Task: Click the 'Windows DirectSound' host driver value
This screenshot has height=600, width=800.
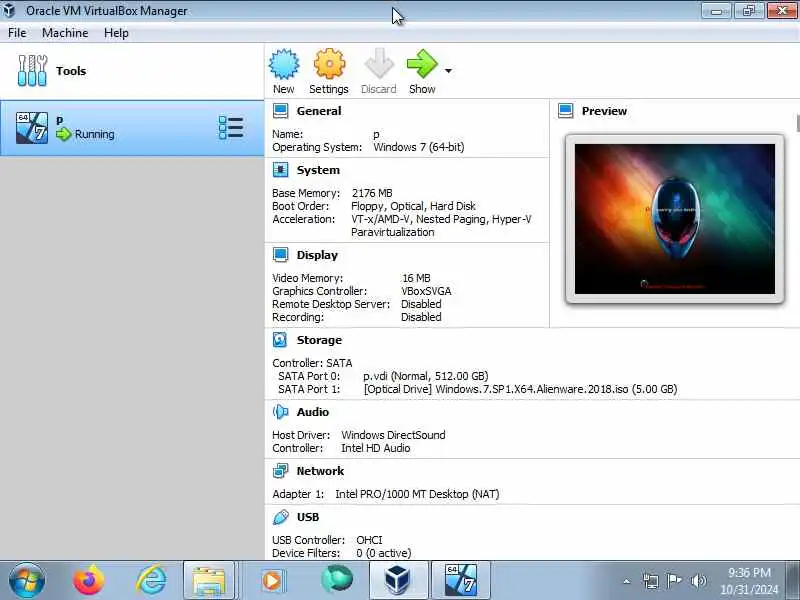Action: tap(393, 435)
